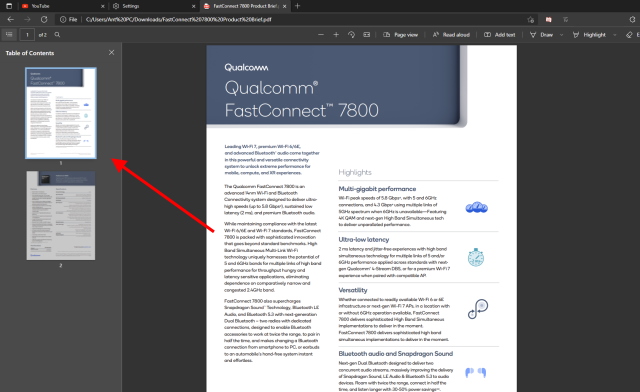The height and width of the screenshot is (392, 640).
Task: Select the Add text tool
Action: (499, 35)
